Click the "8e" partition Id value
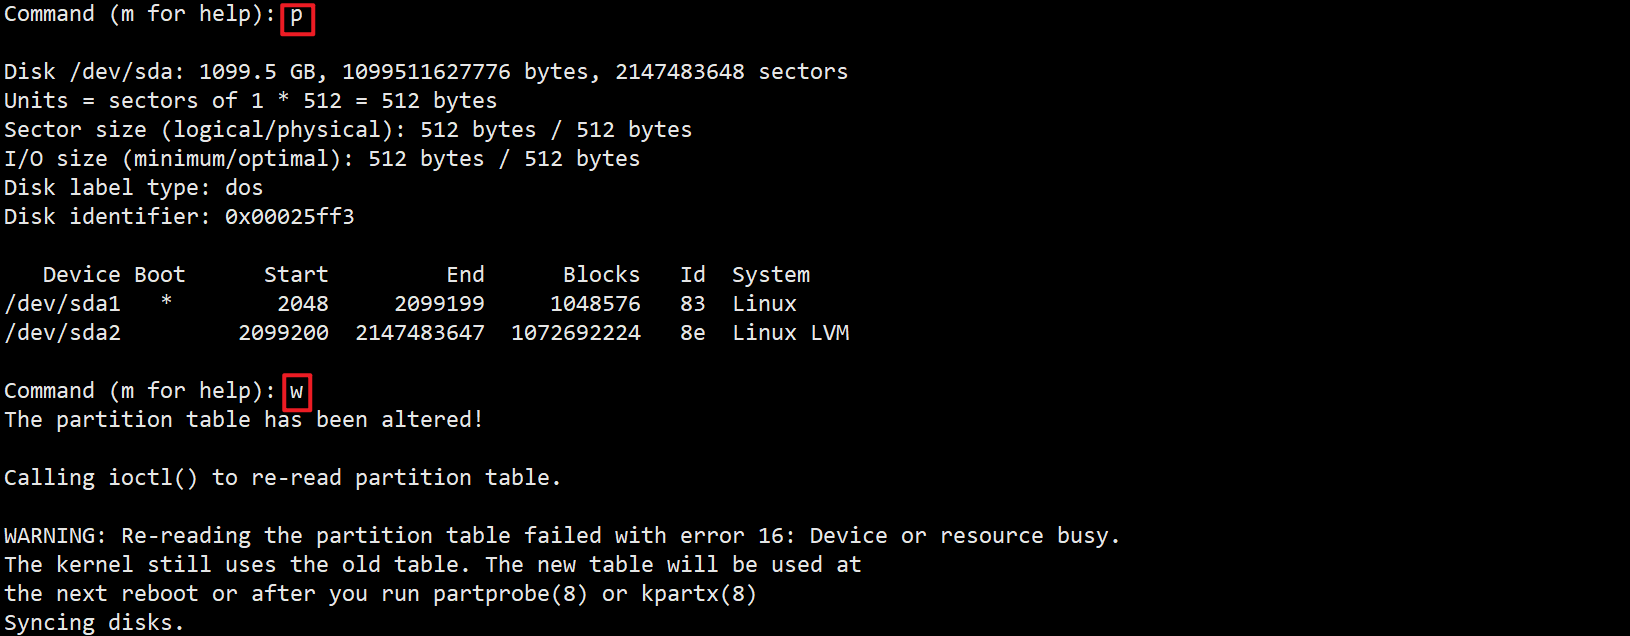The width and height of the screenshot is (1630, 636). [x=693, y=333]
